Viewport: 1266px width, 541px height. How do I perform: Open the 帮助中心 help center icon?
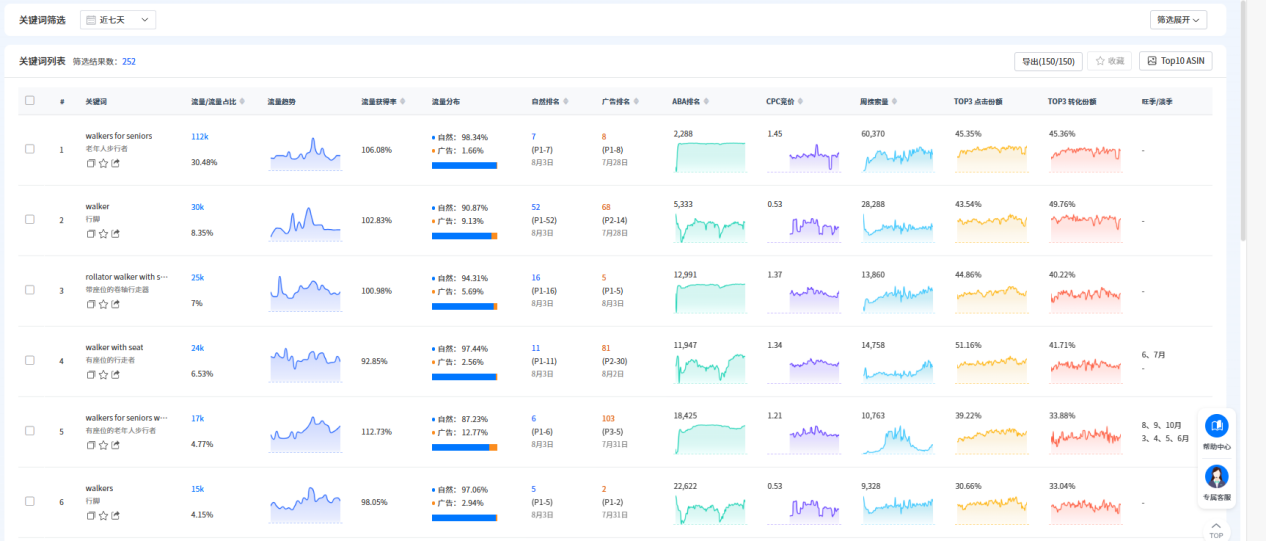1216,426
